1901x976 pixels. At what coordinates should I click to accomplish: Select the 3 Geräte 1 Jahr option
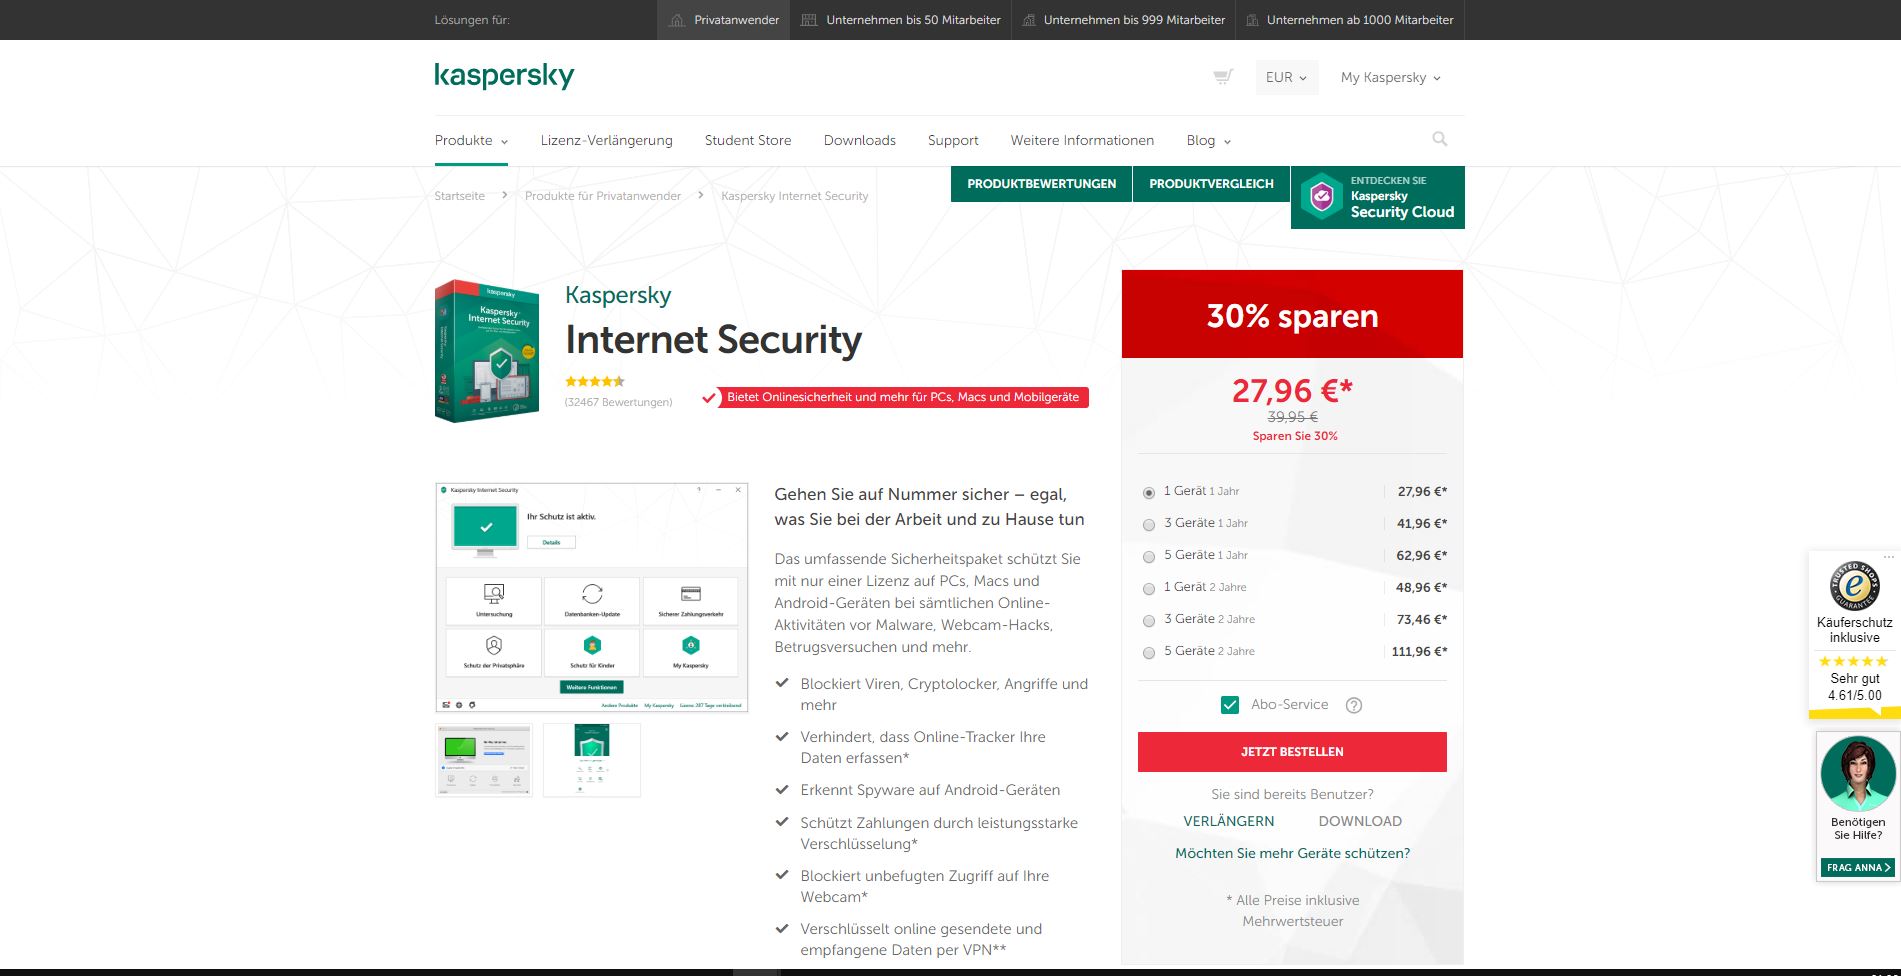1149,524
